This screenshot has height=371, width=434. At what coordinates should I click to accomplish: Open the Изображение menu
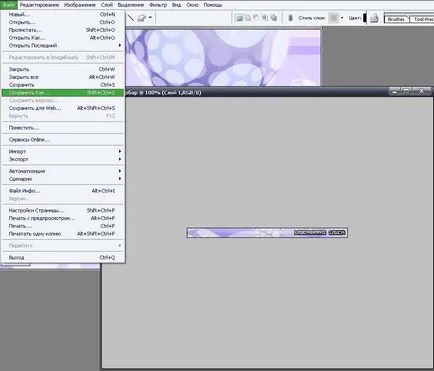(x=80, y=5)
